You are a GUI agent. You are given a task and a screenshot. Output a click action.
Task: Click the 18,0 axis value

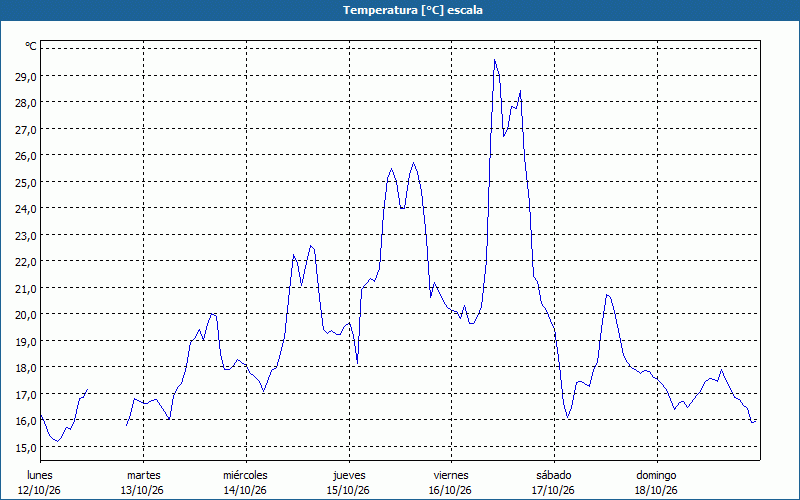26,368
